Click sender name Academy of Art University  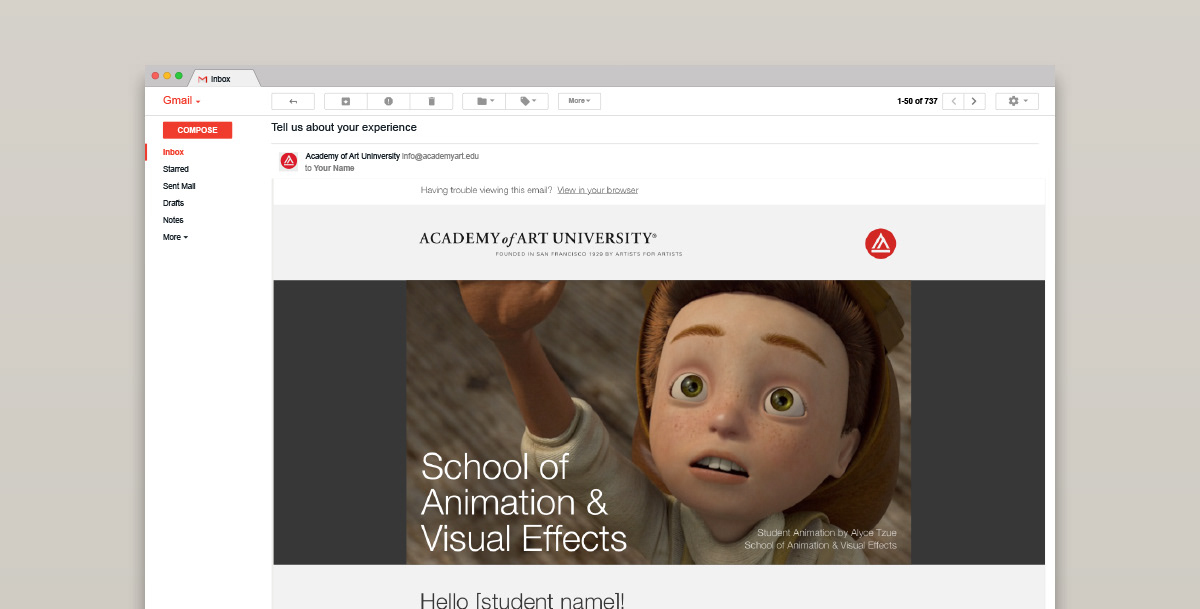click(352, 156)
